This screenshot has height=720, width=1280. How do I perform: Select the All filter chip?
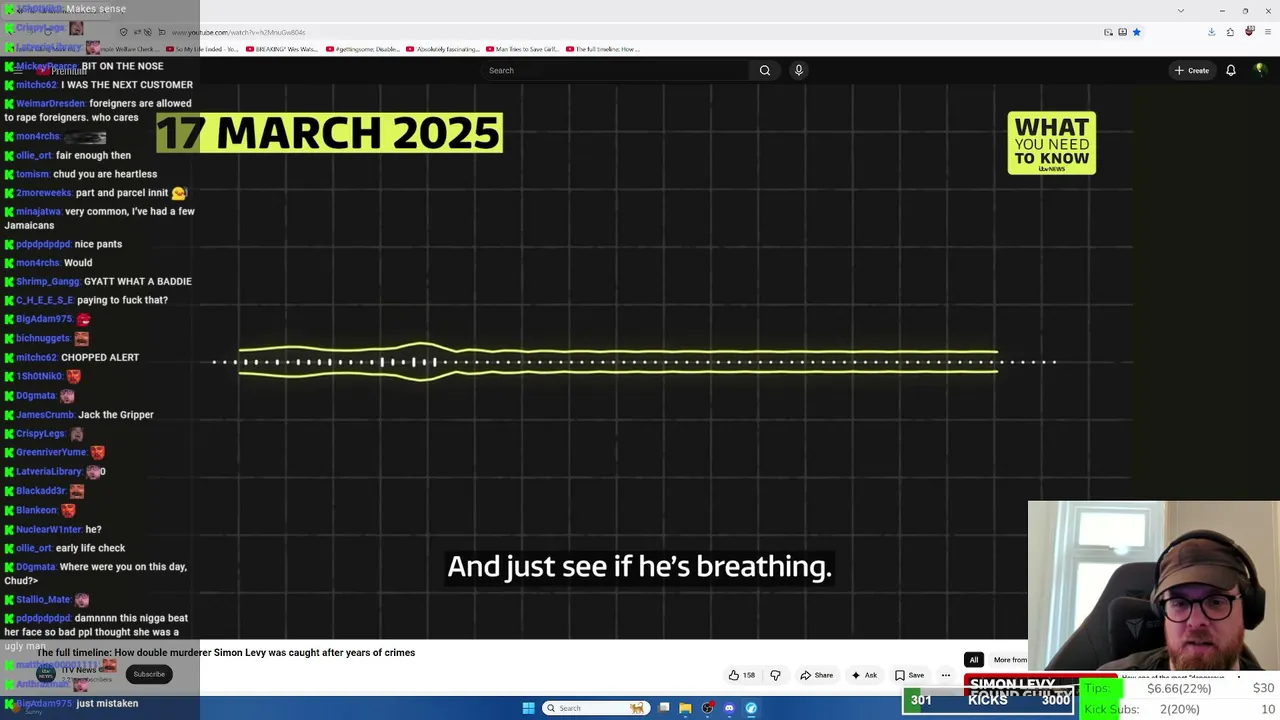[x=973, y=660]
